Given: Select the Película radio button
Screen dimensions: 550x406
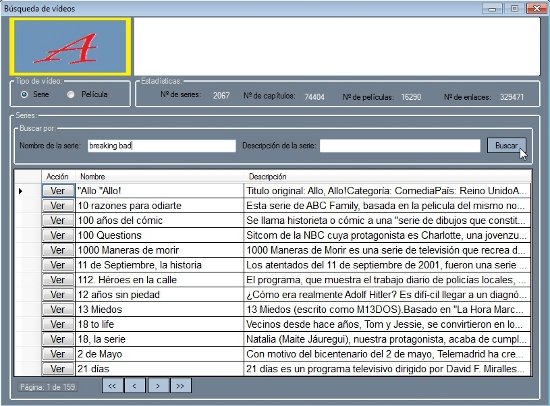Looking at the screenshot, I should pyautogui.click(x=71, y=94).
